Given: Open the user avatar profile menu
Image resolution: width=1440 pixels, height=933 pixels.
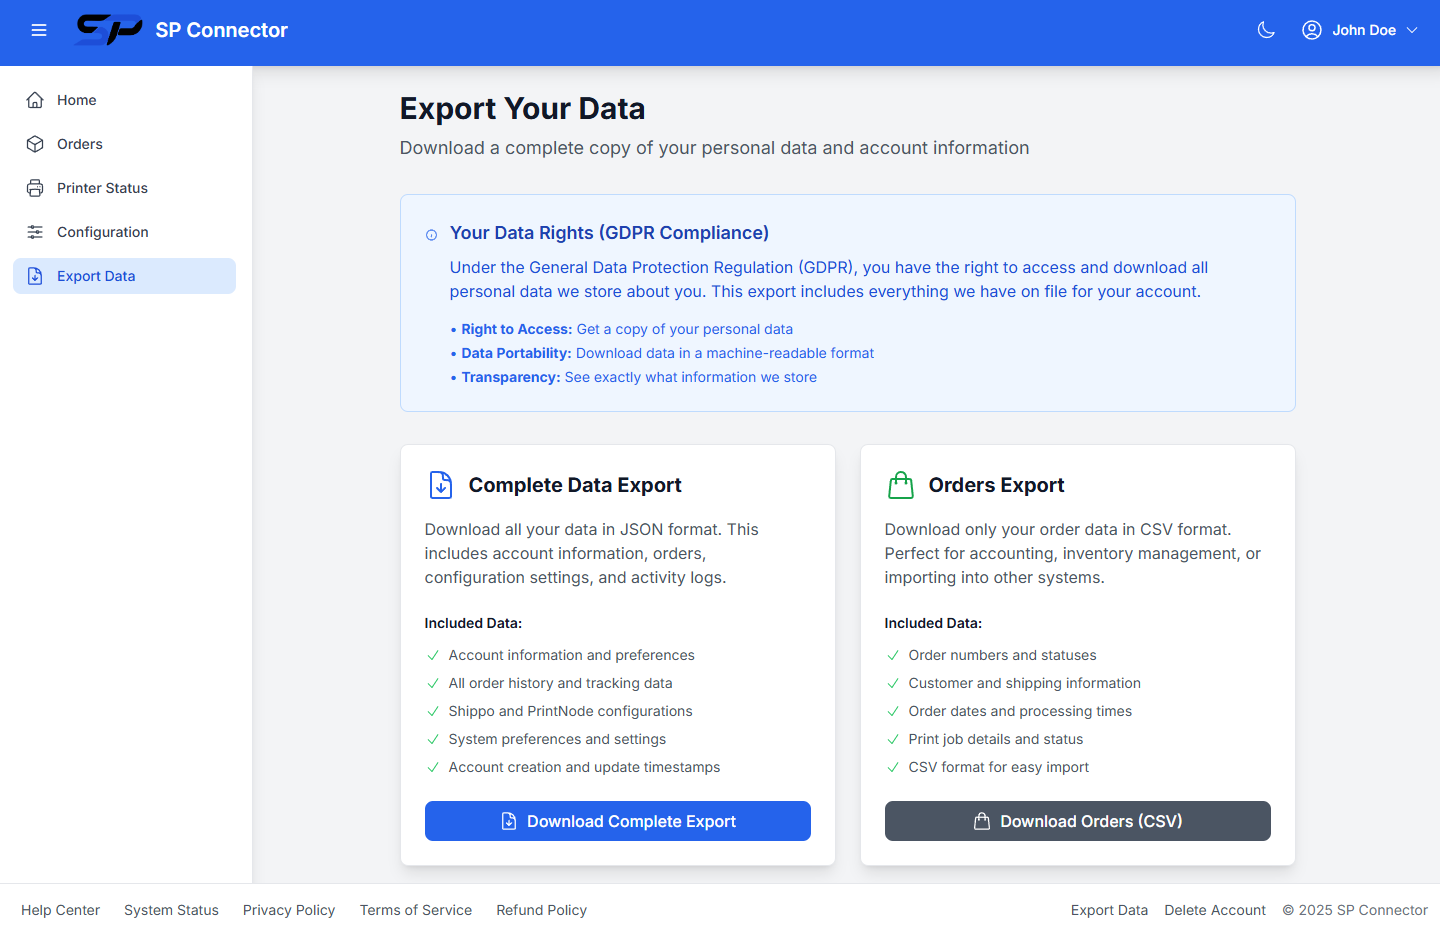Looking at the screenshot, I should [1311, 30].
